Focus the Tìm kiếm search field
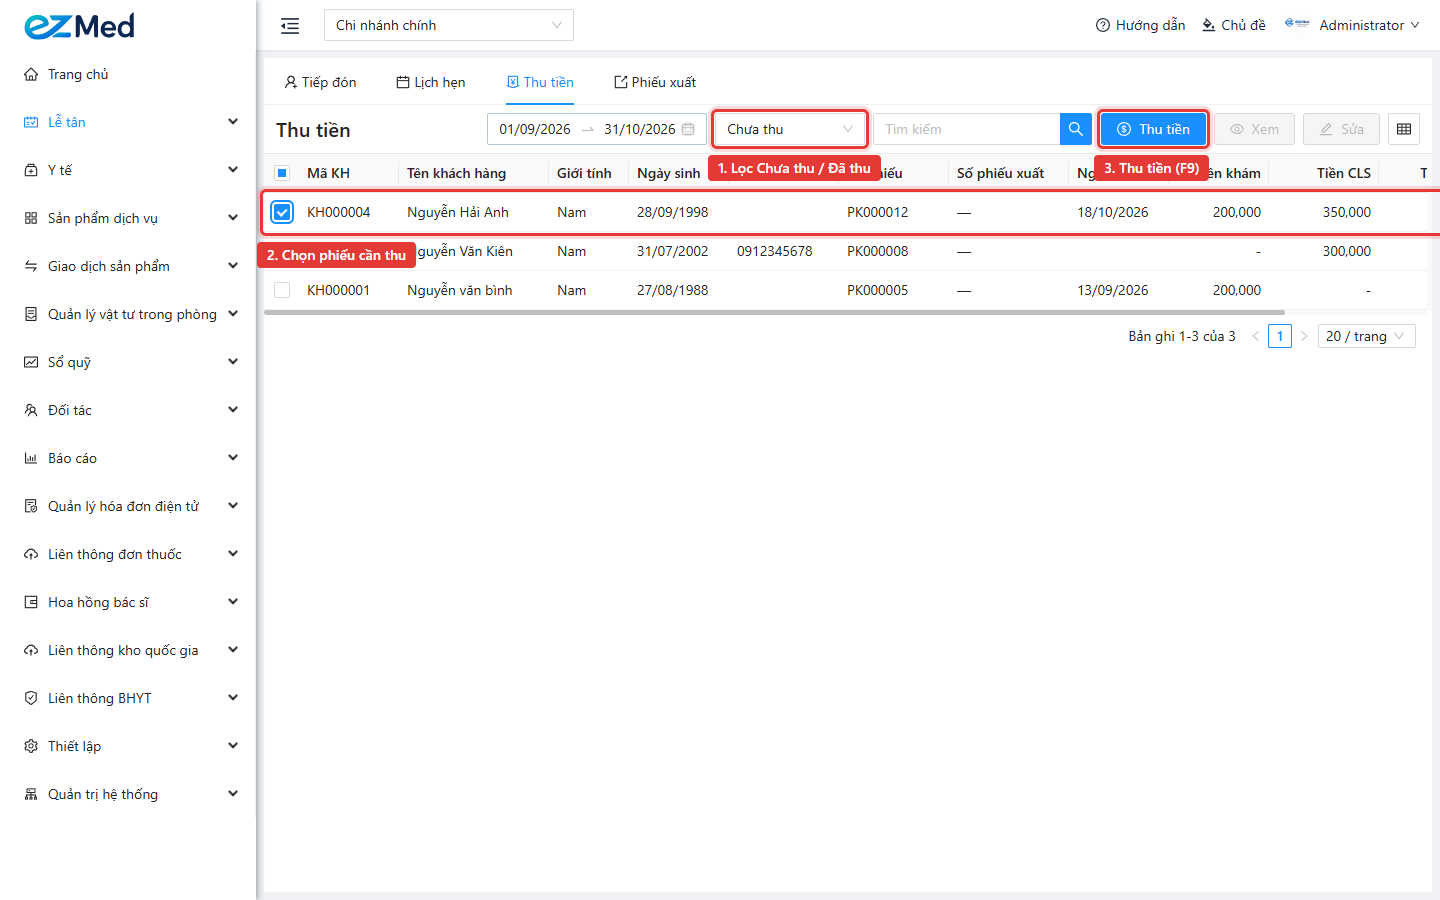This screenshot has width=1440, height=900. [966, 129]
